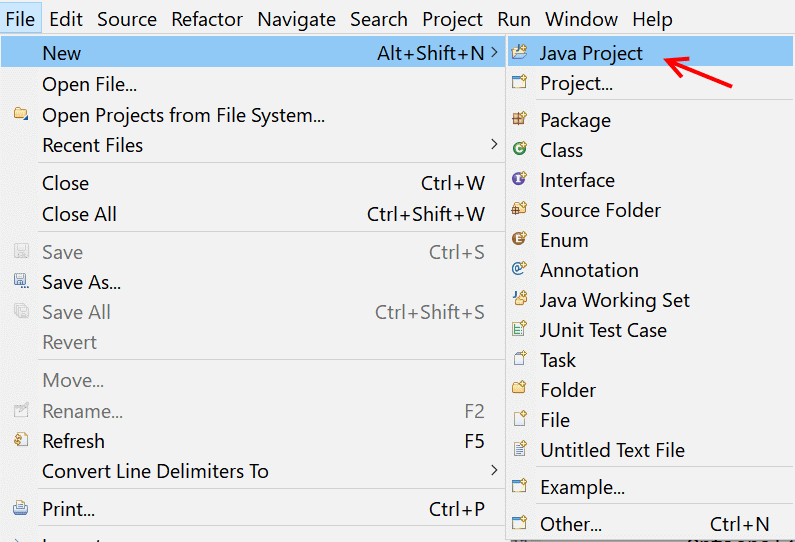Open the Navigate menu
This screenshot has height=542, width=795.
pos(296,19)
